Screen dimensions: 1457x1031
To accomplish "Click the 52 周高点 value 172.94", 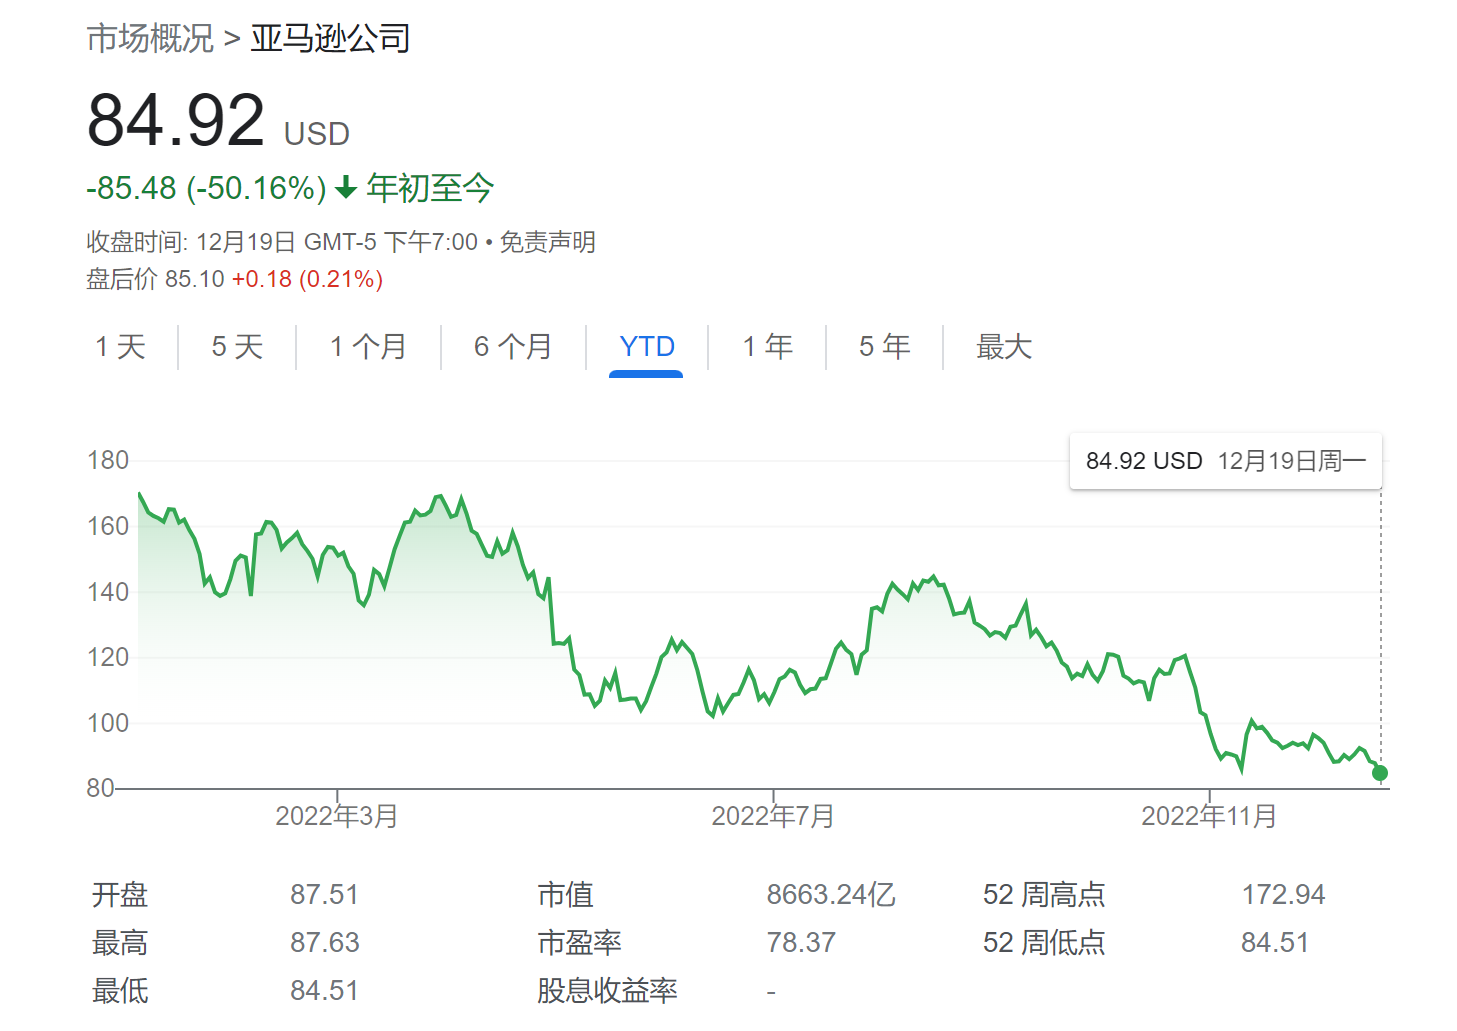I will click(x=1283, y=894).
